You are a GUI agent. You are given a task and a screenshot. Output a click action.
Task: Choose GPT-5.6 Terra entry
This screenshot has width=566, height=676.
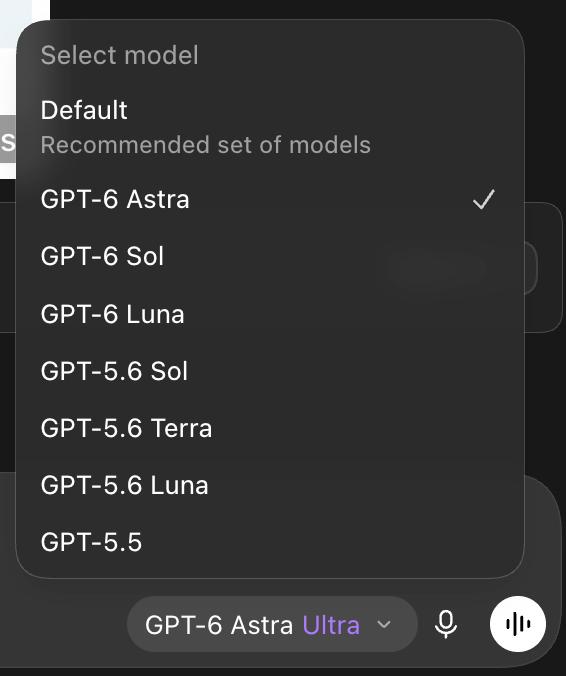pos(270,428)
